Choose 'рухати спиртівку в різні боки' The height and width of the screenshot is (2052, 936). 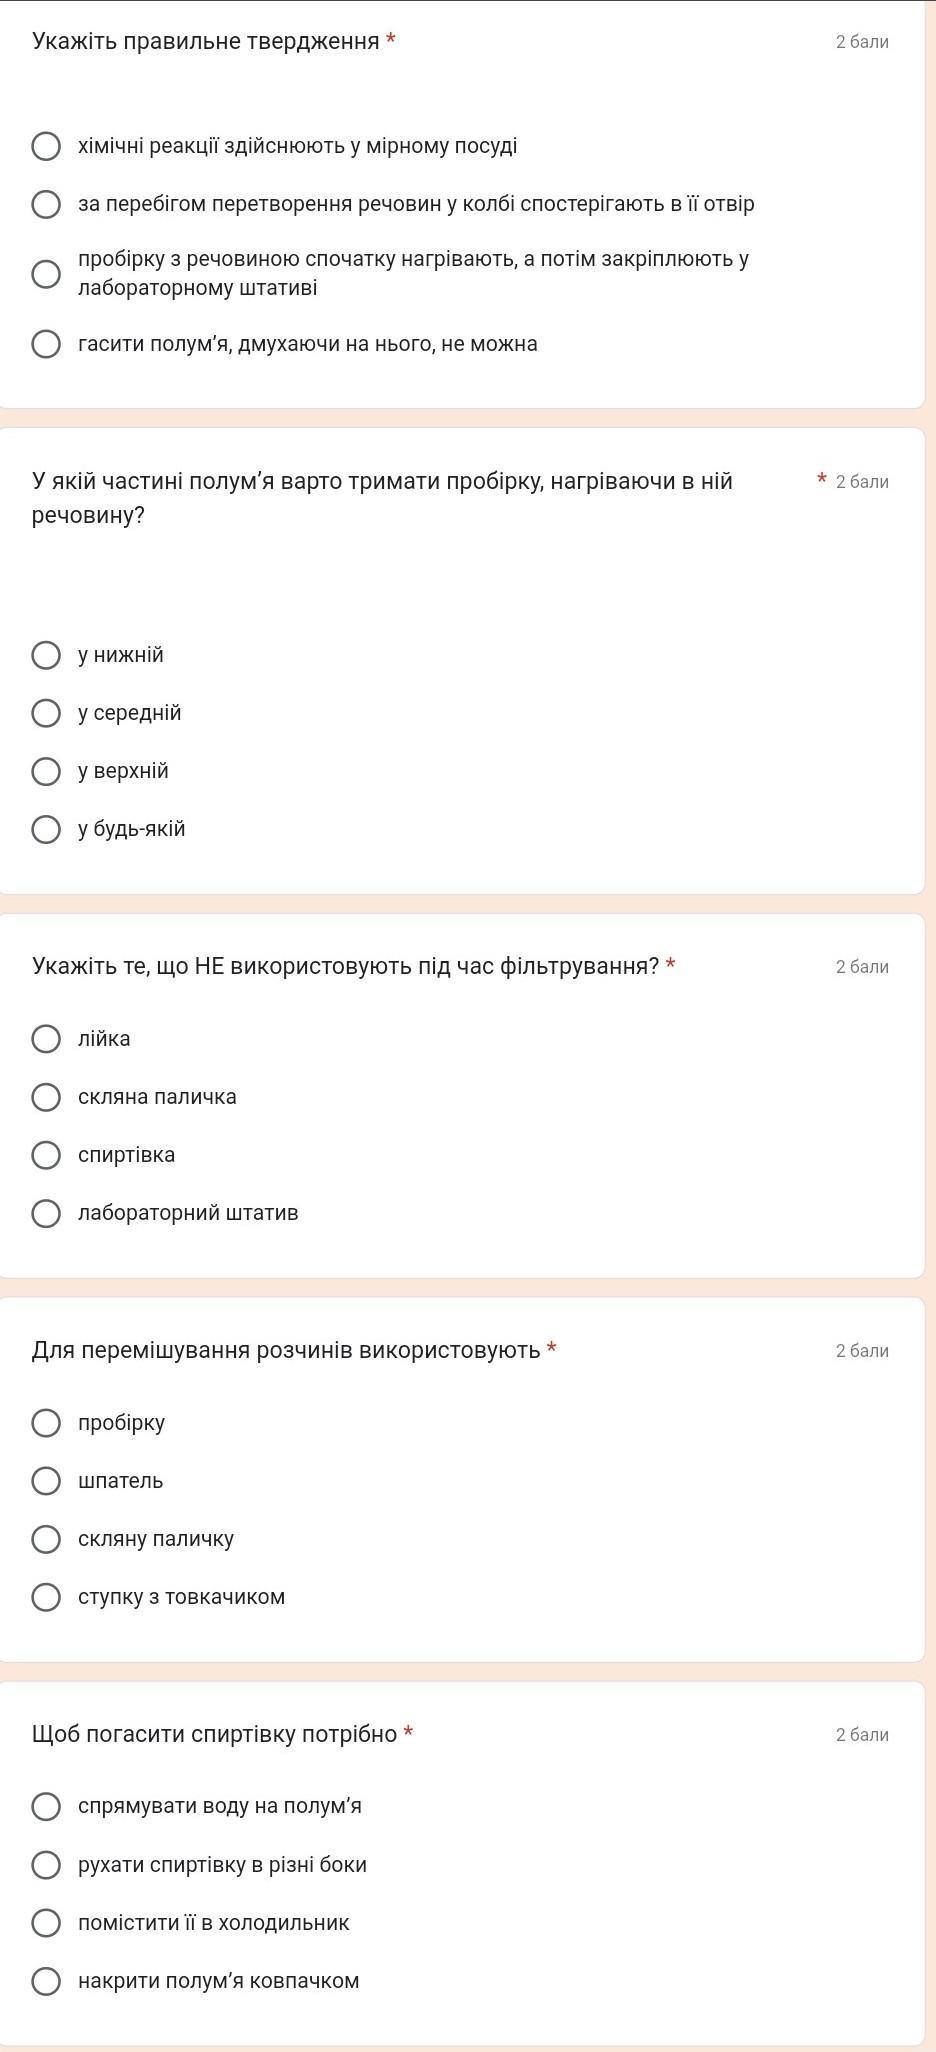[46, 1865]
